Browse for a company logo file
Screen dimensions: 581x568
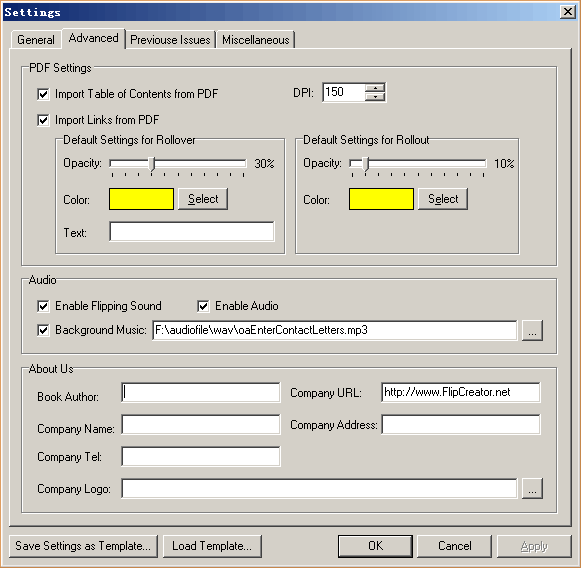coord(532,488)
